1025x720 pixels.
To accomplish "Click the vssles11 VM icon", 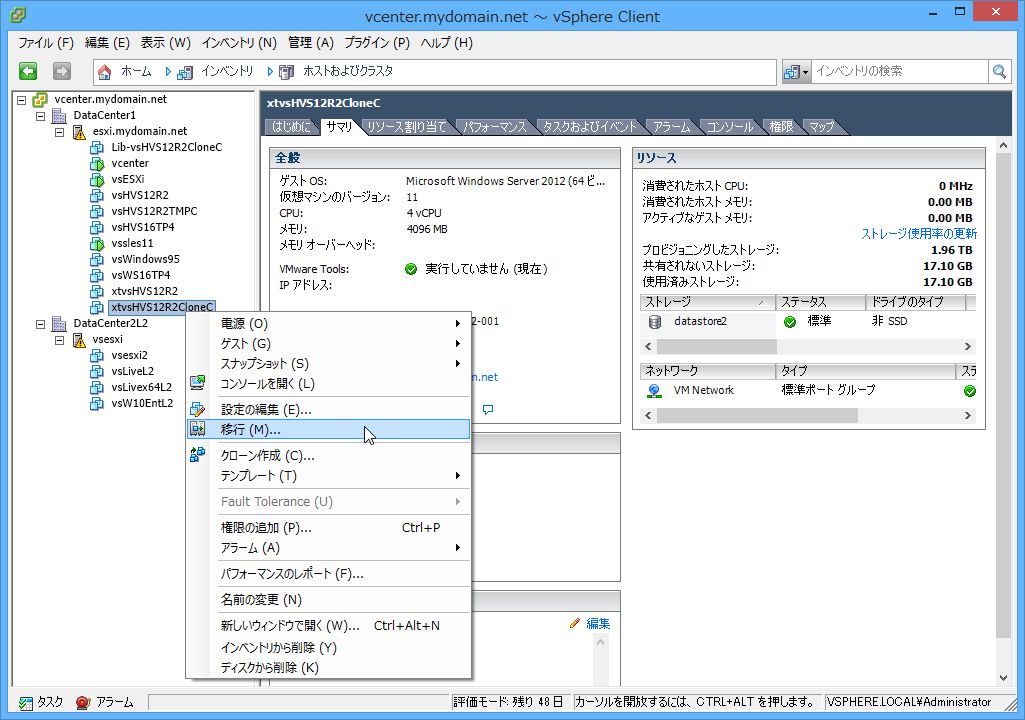I will pos(97,243).
